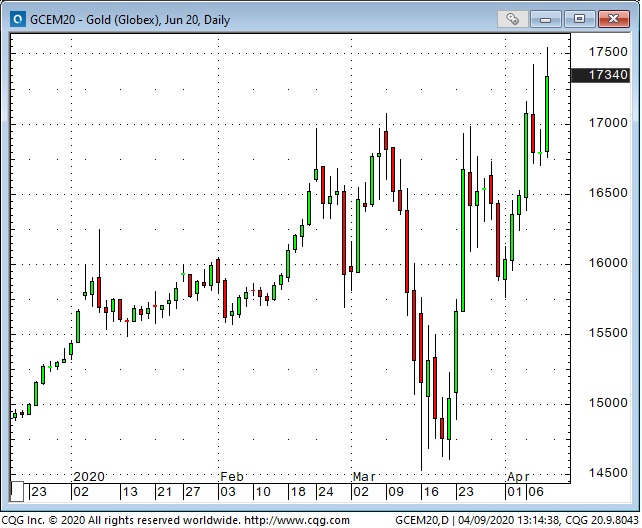Click the link chart icon button
The image size is (642, 528).
coord(512,19)
